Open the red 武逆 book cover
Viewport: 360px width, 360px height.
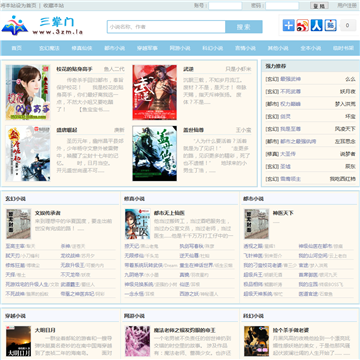155,92
